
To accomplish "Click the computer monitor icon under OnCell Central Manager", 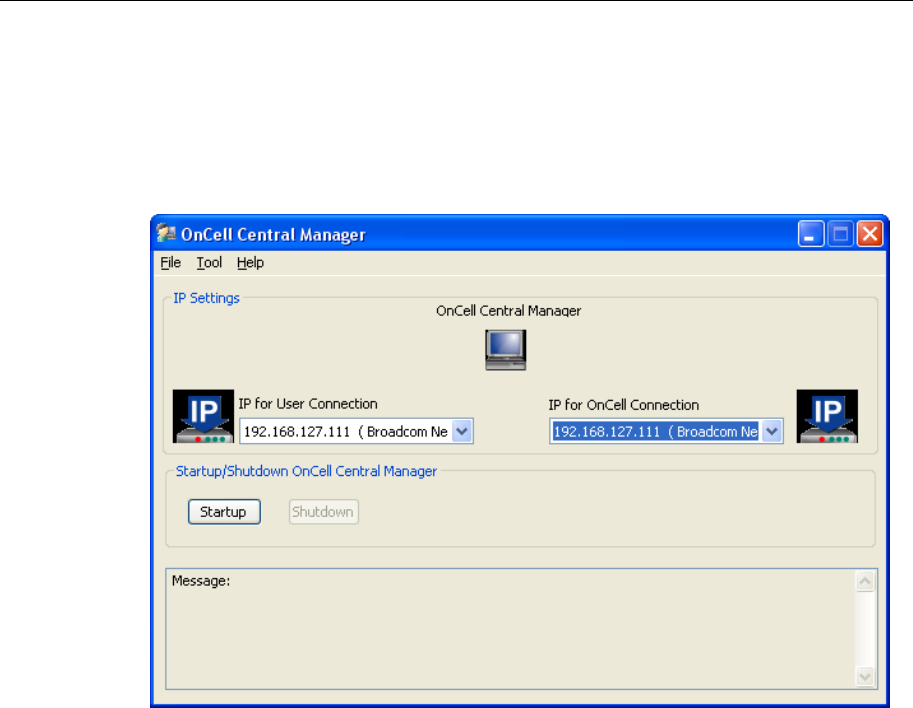I will coord(506,350).
